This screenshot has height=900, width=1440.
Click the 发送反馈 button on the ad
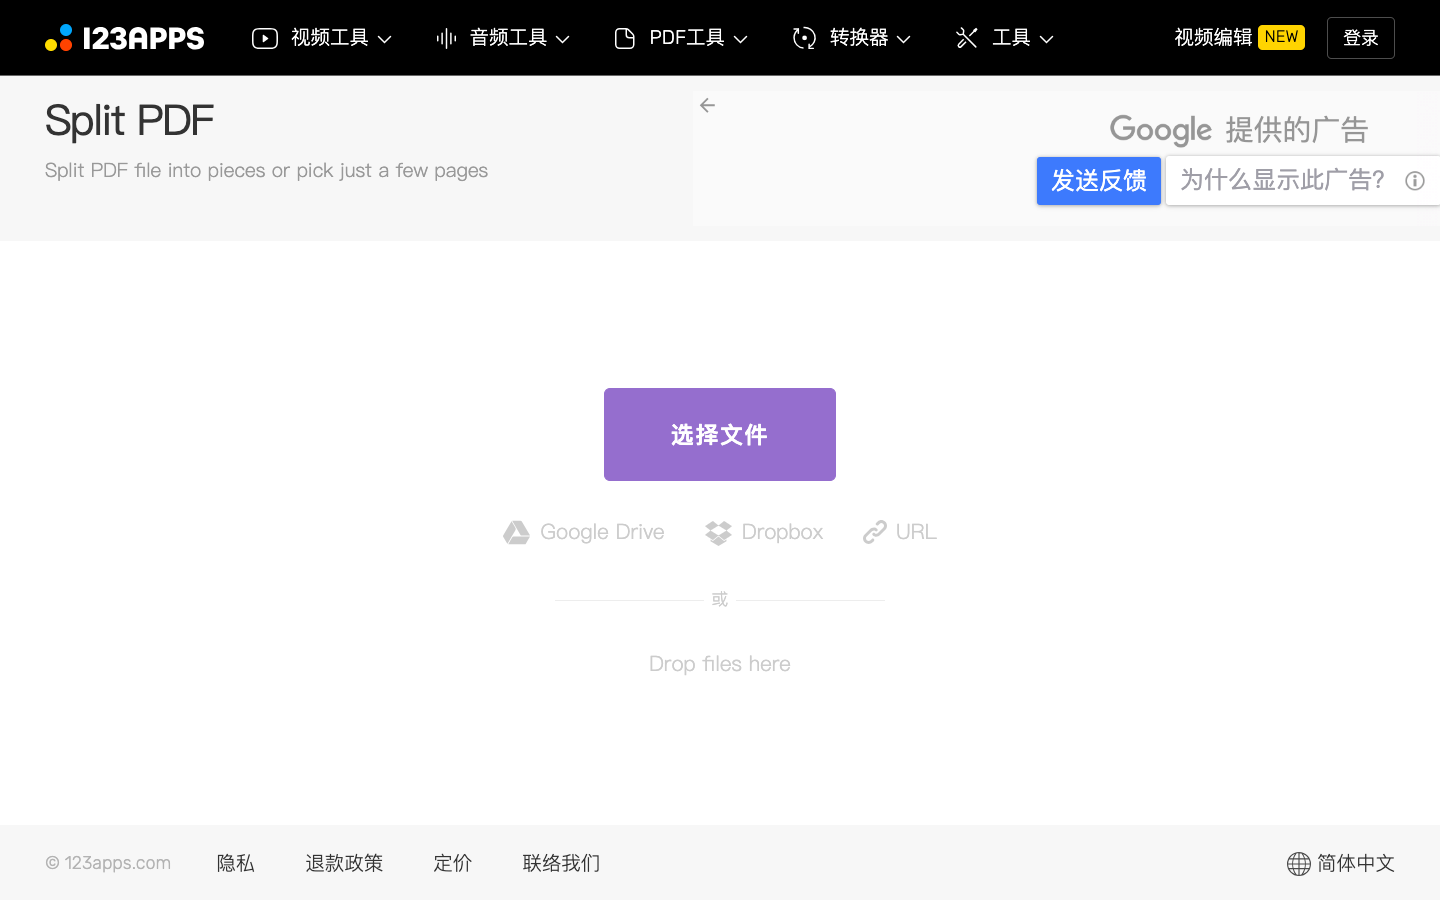(1098, 180)
